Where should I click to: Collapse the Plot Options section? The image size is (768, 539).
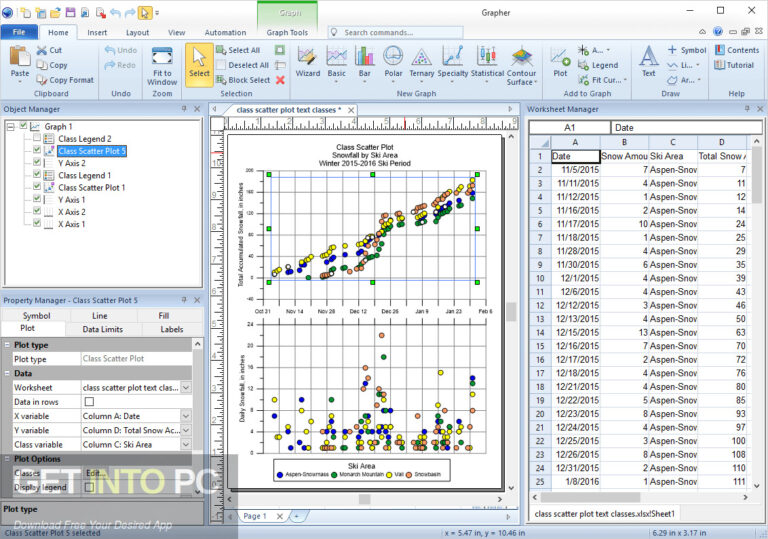(x=7, y=459)
